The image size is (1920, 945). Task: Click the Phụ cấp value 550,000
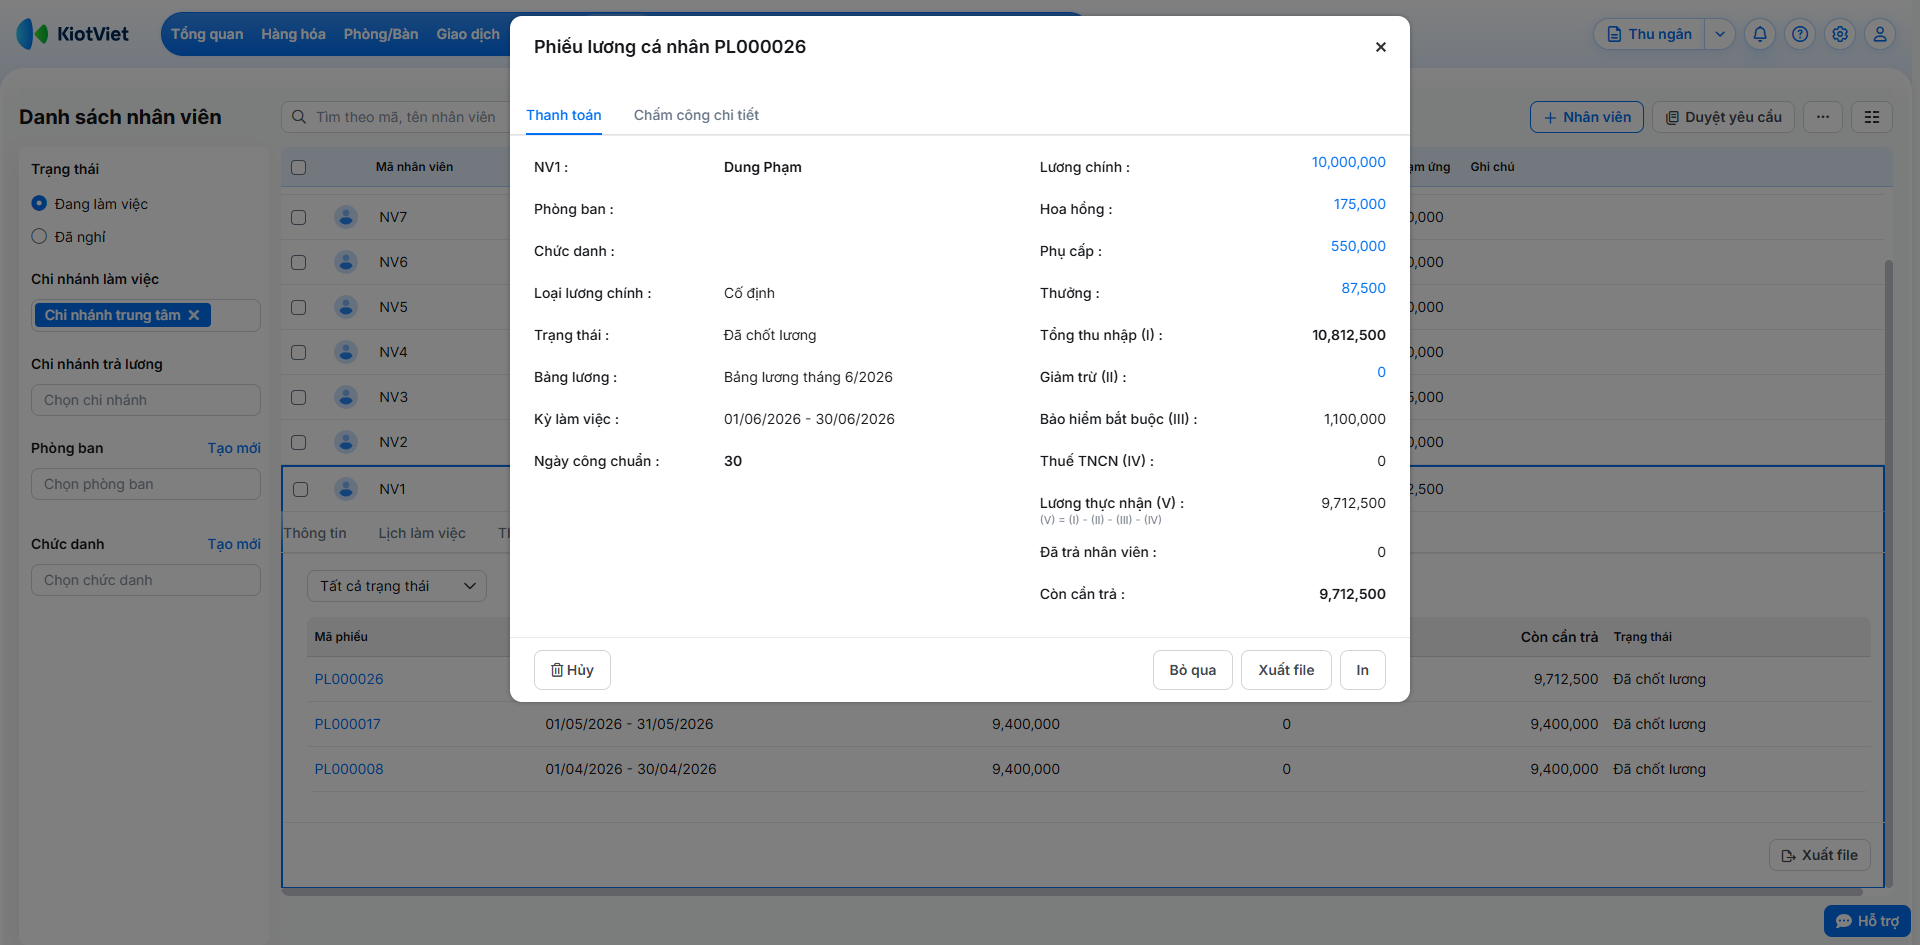[x=1358, y=246]
